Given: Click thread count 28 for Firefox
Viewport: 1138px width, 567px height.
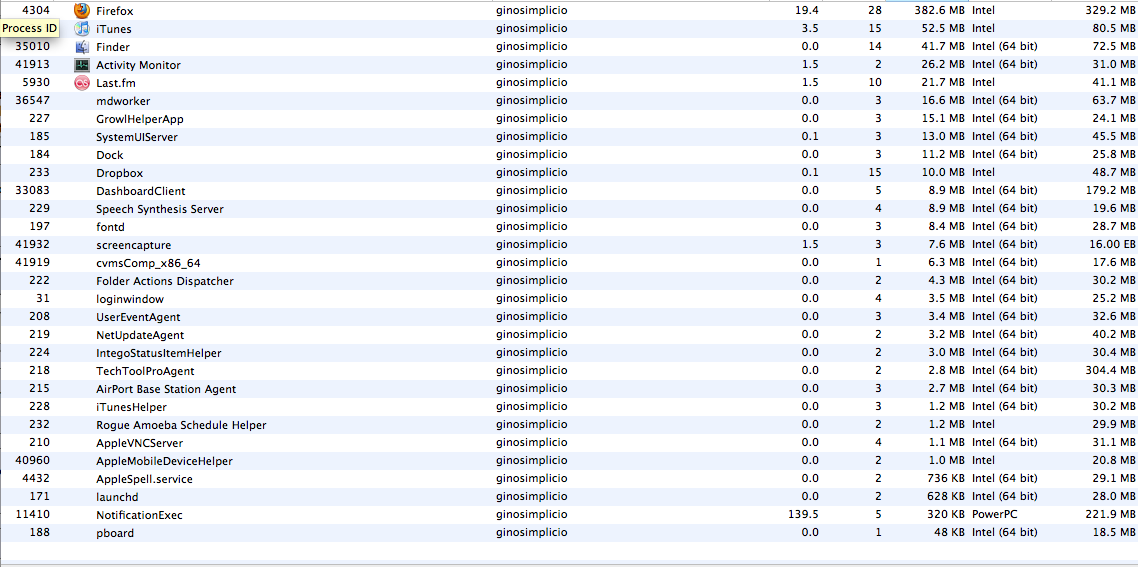Looking at the screenshot, I should [x=875, y=11].
